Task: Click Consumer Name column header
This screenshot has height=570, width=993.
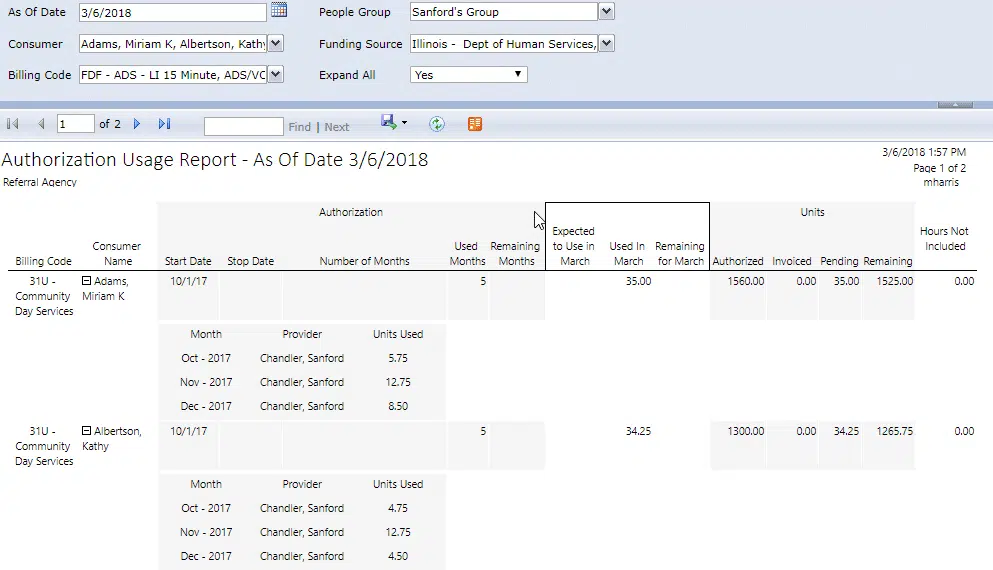Action: click(117, 254)
